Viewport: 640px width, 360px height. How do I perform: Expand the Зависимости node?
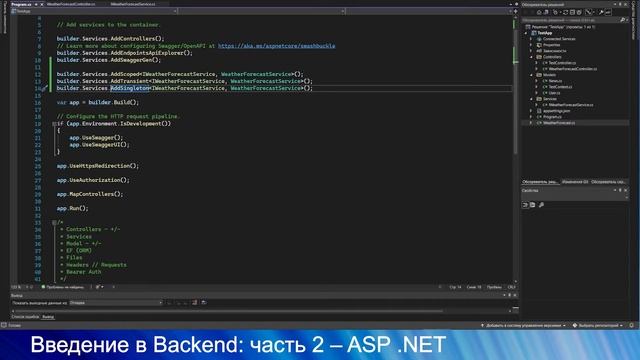point(531,51)
